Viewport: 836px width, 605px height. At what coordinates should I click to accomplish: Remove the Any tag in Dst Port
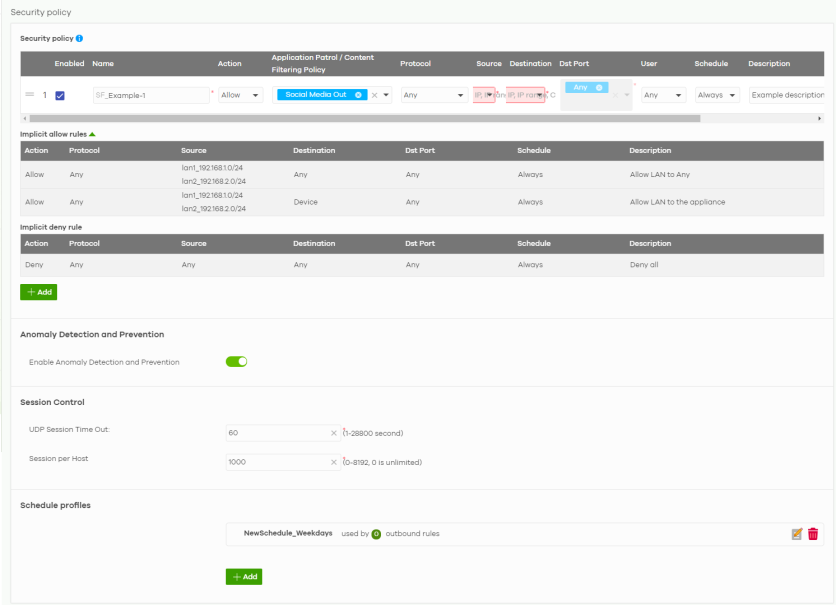tap(599, 88)
